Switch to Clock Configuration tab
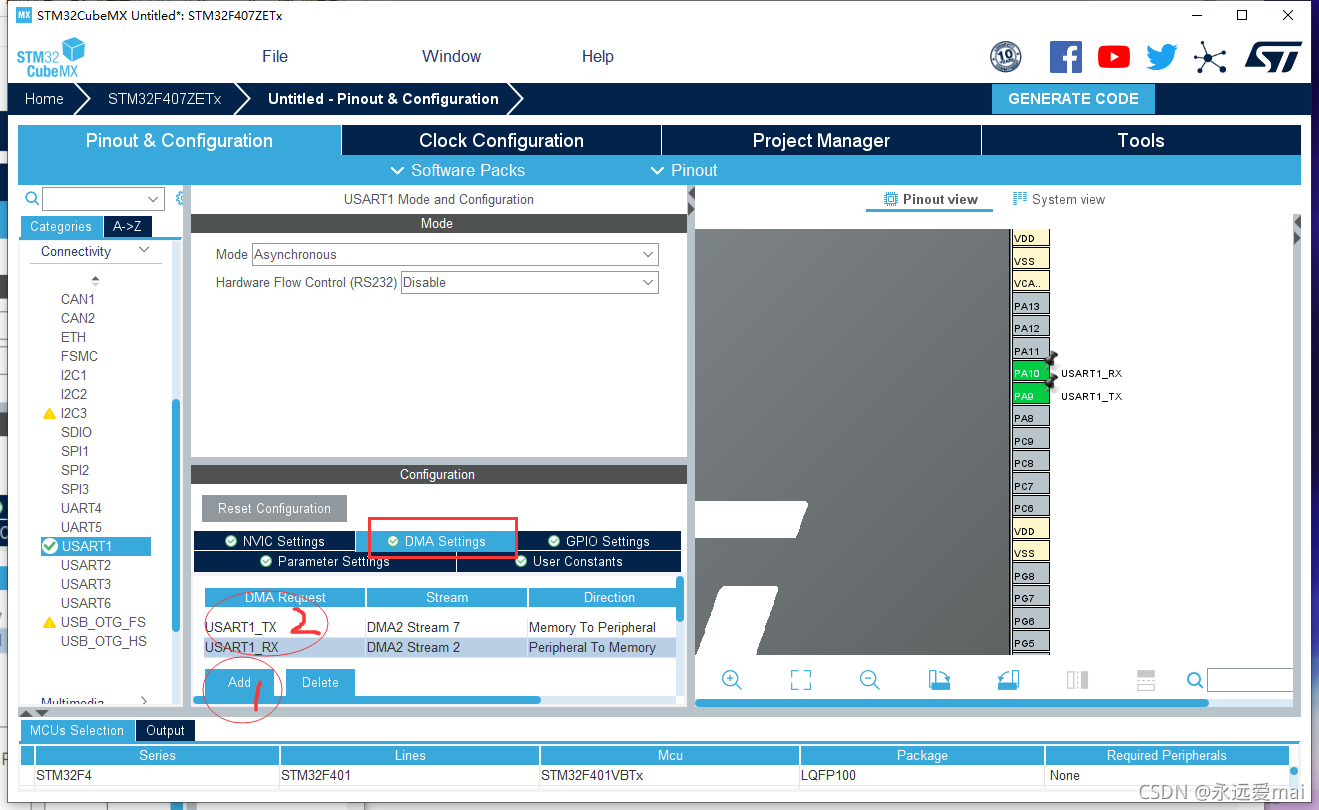1319x810 pixels. (501, 140)
